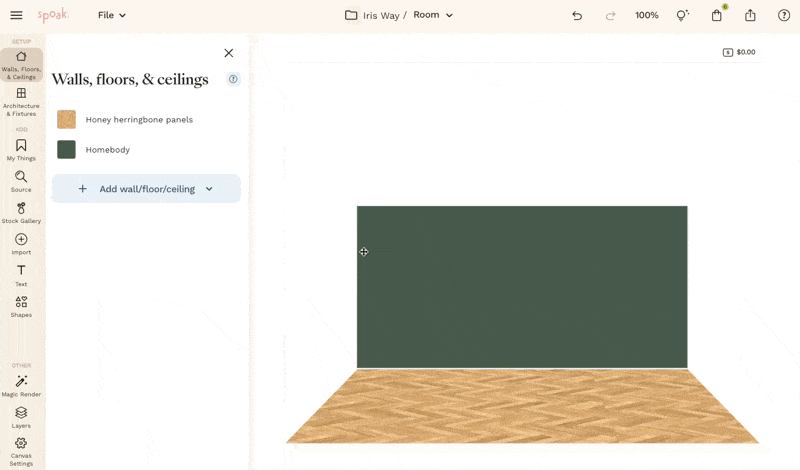The width and height of the screenshot is (800, 470).
Task: Expand the Room name dropdown
Action: tap(449, 15)
